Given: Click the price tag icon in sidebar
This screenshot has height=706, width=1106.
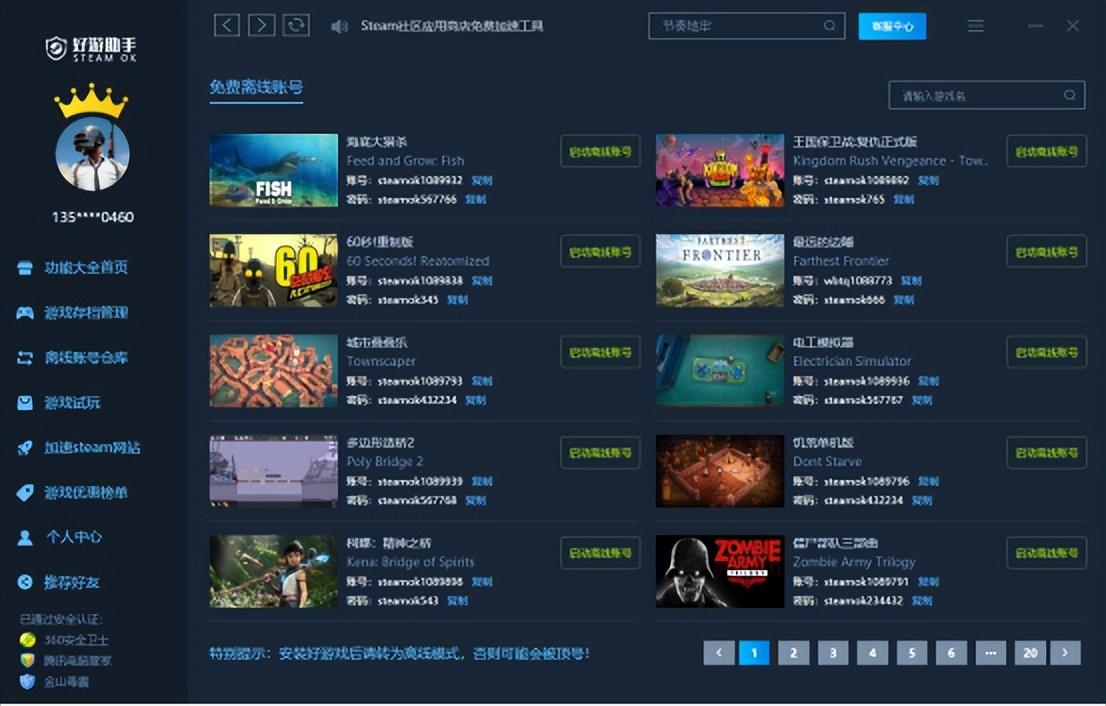Looking at the screenshot, I should (25, 493).
